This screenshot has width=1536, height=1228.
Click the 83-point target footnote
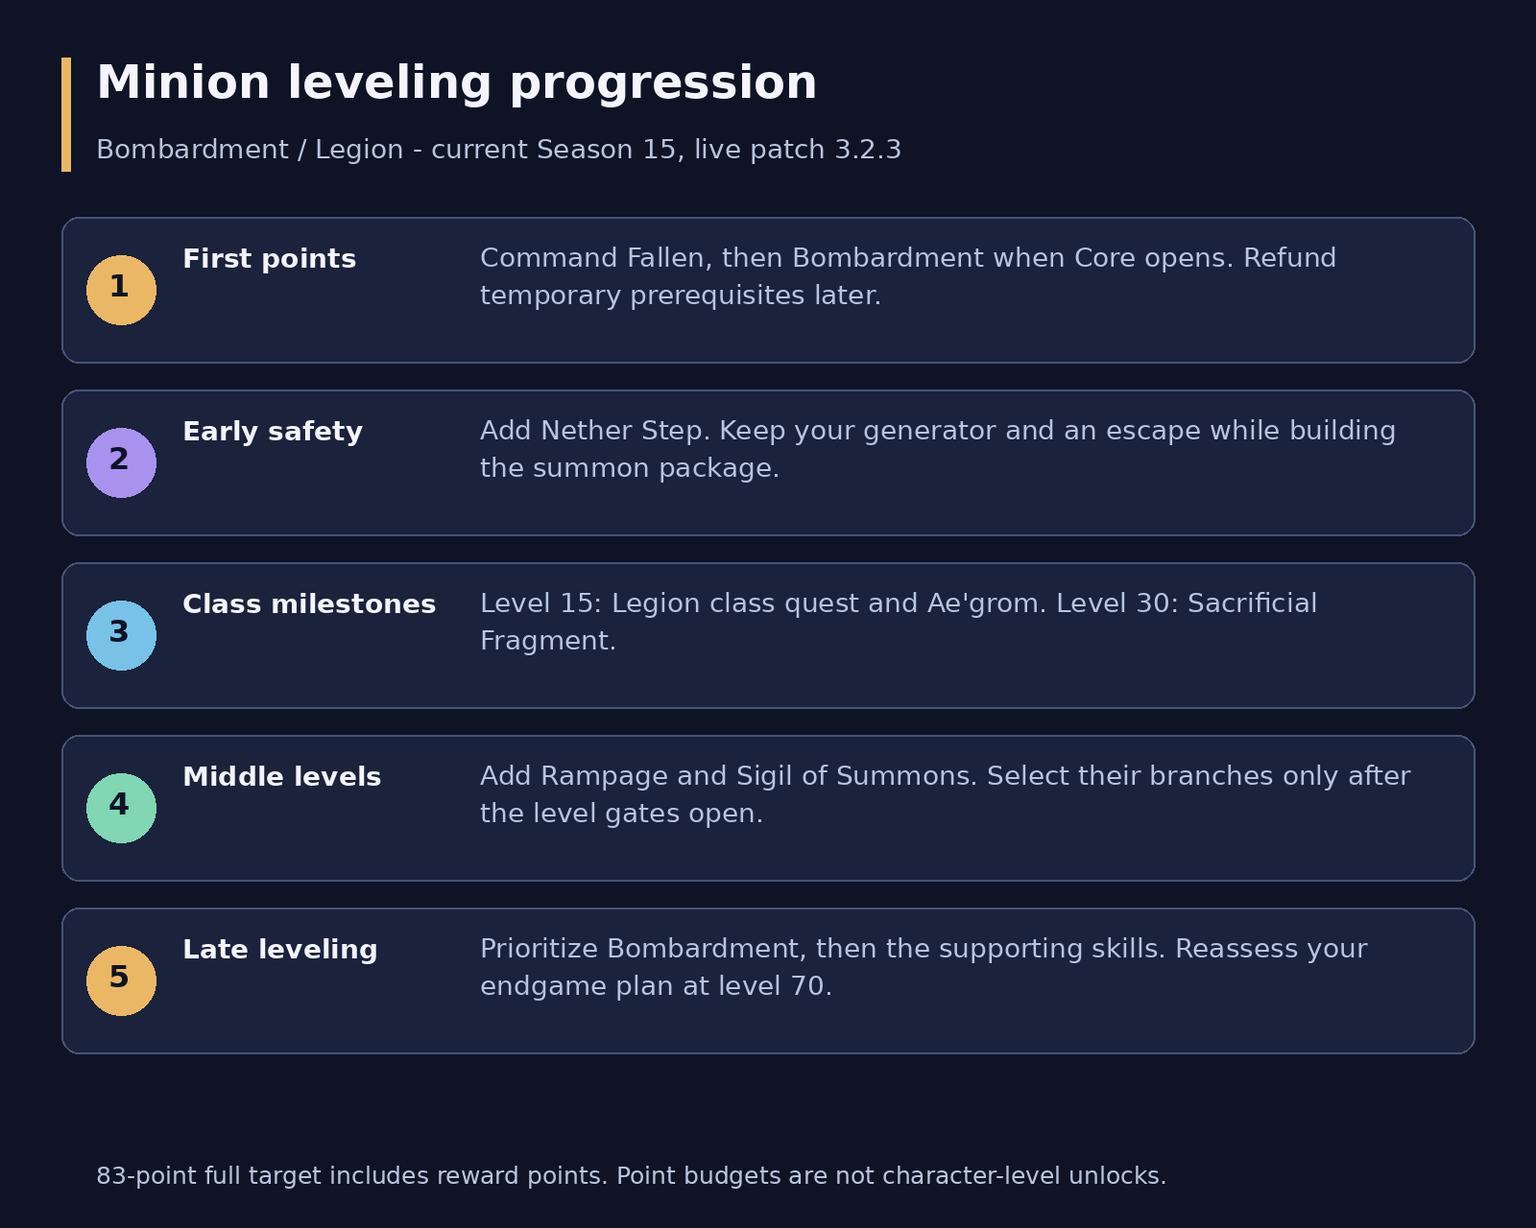pyautogui.click(x=631, y=1176)
